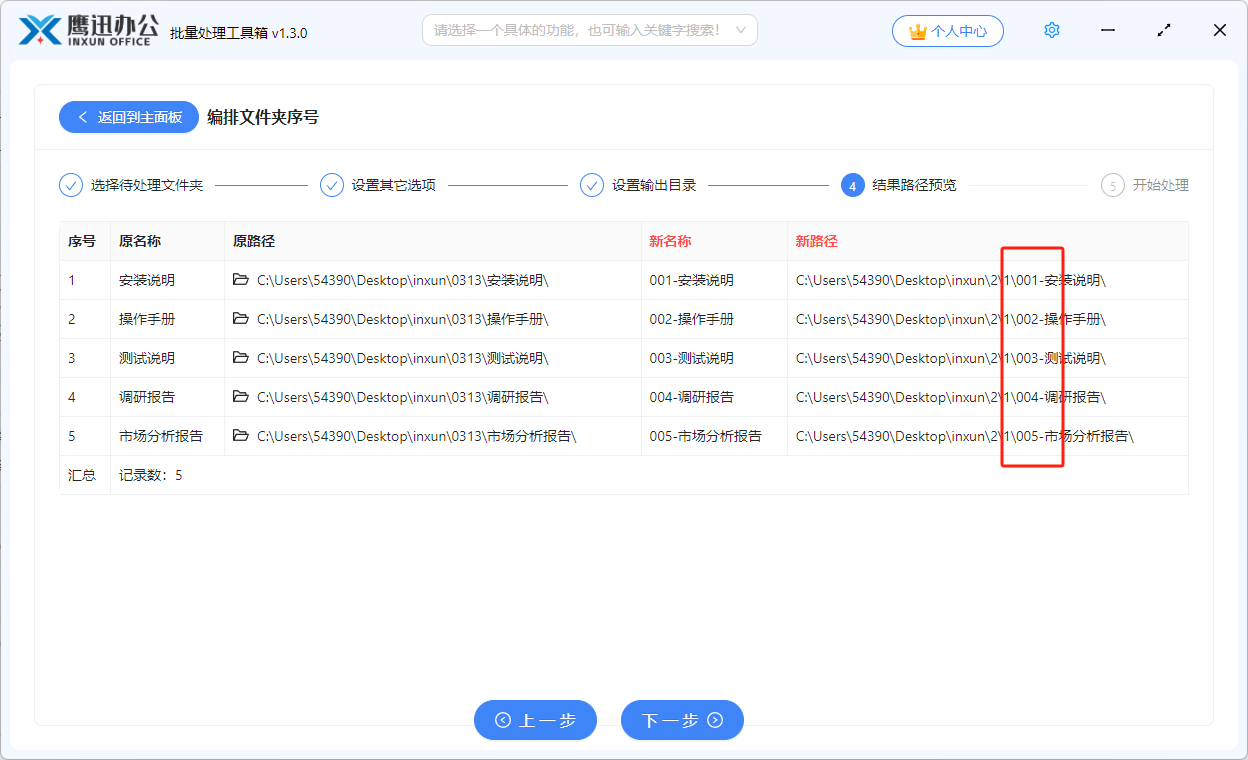The height and width of the screenshot is (760, 1248).
Task: Select original name cell 市场分析报告
Action: click(x=161, y=436)
